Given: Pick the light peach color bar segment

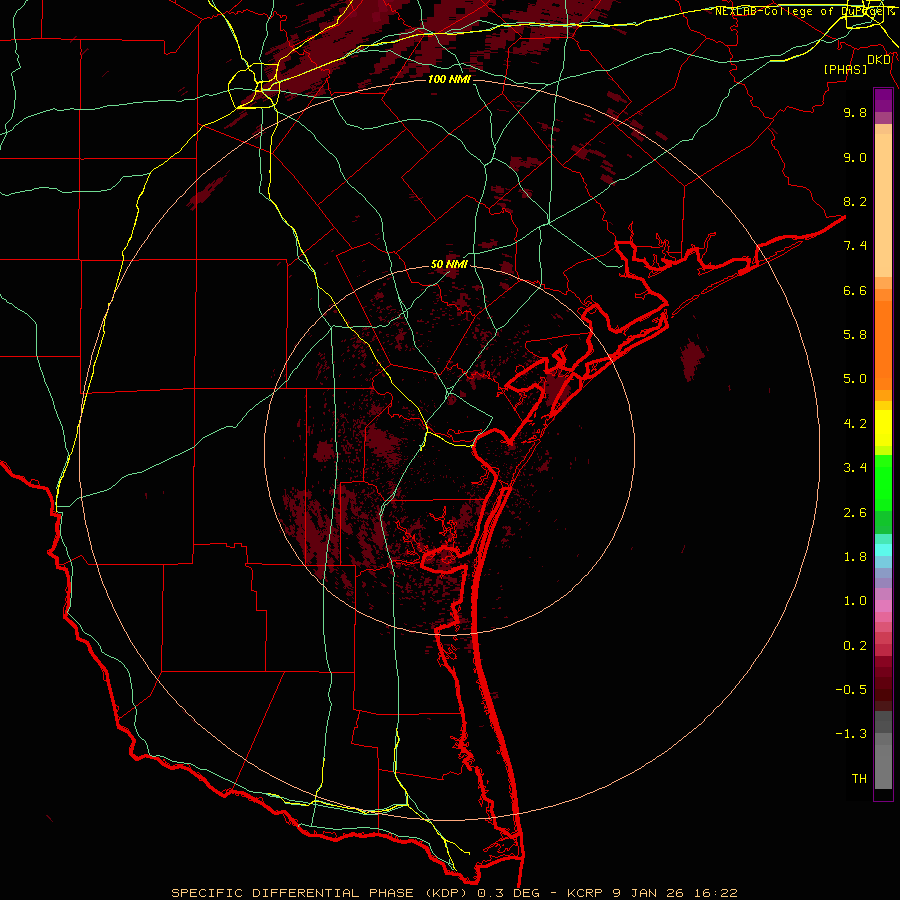Looking at the screenshot, I should tap(883, 205).
